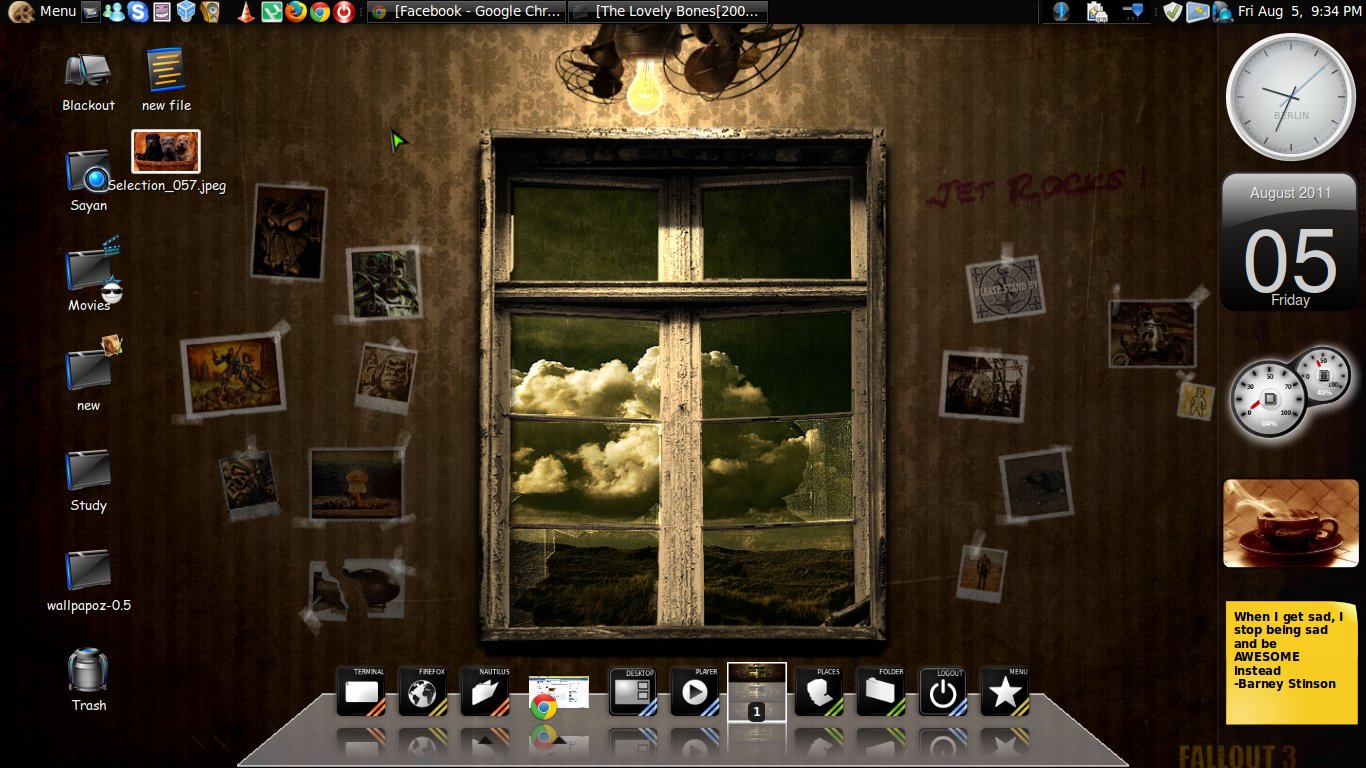This screenshot has width=1366, height=768.
Task: Open the battery power tray icon
Action: click(x=1097, y=12)
